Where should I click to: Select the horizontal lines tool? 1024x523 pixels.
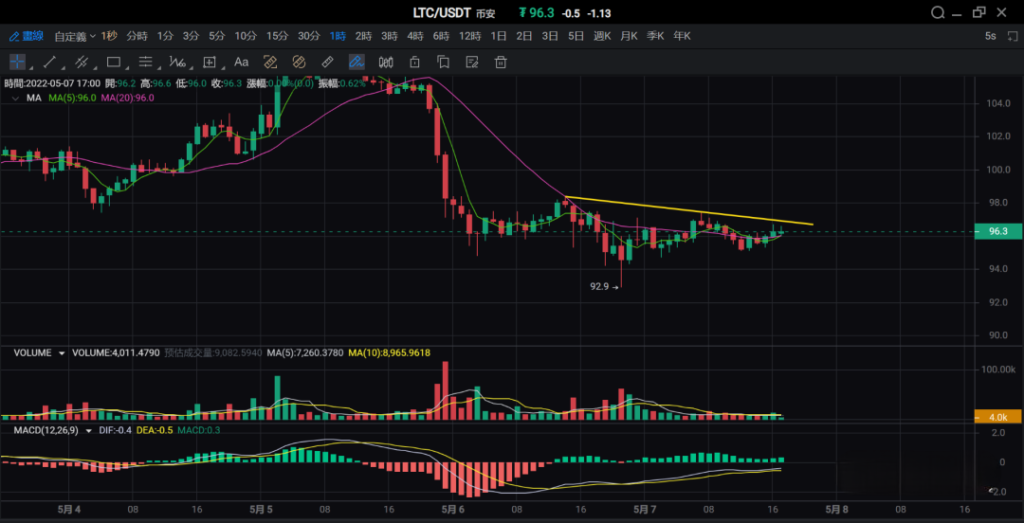point(146,62)
